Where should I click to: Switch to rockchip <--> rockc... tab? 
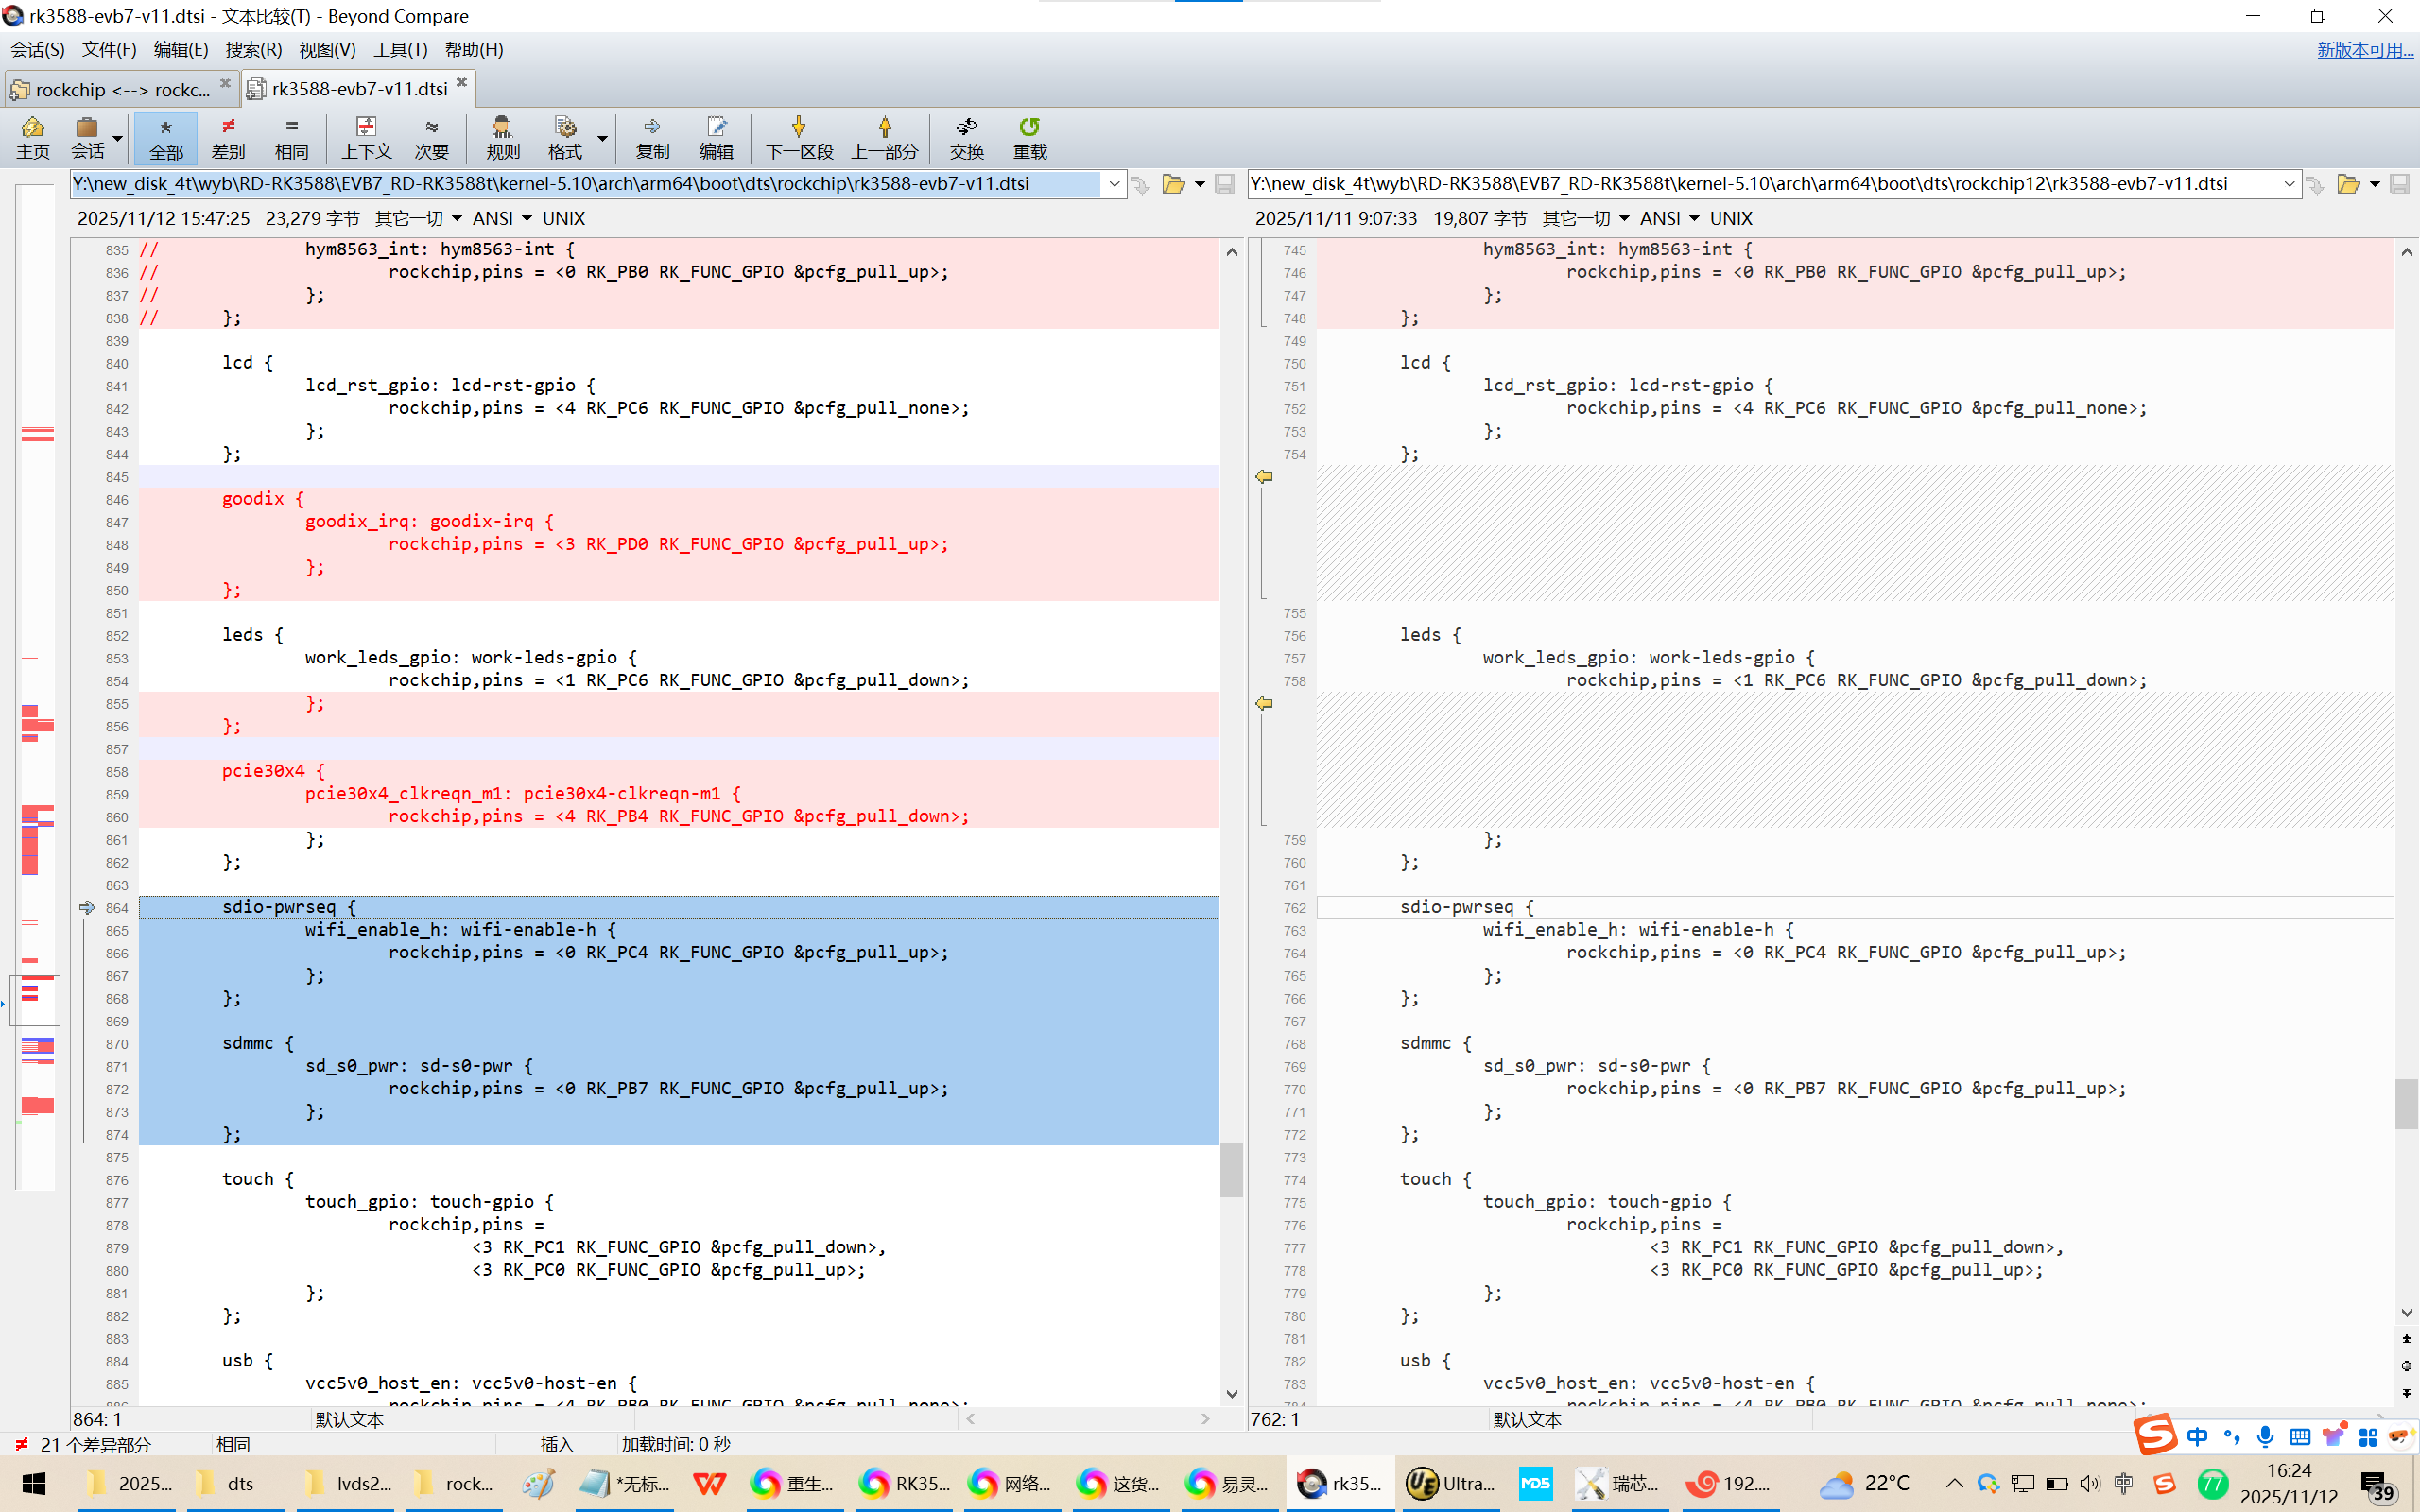pos(120,89)
